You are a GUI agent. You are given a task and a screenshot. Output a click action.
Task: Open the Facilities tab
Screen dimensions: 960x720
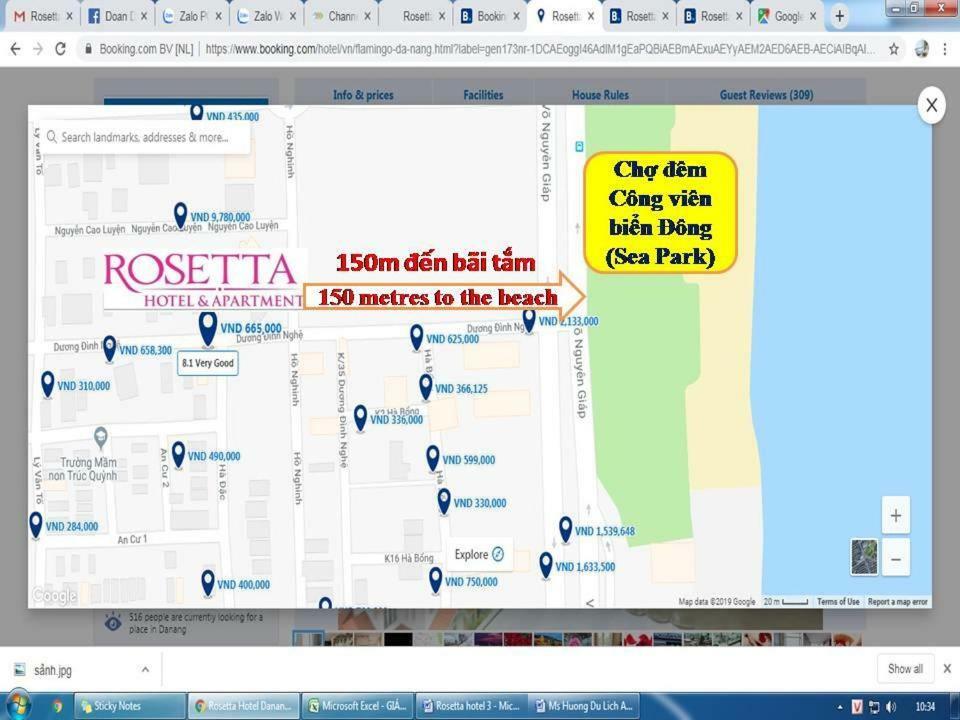pyautogui.click(x=483, y=95)
